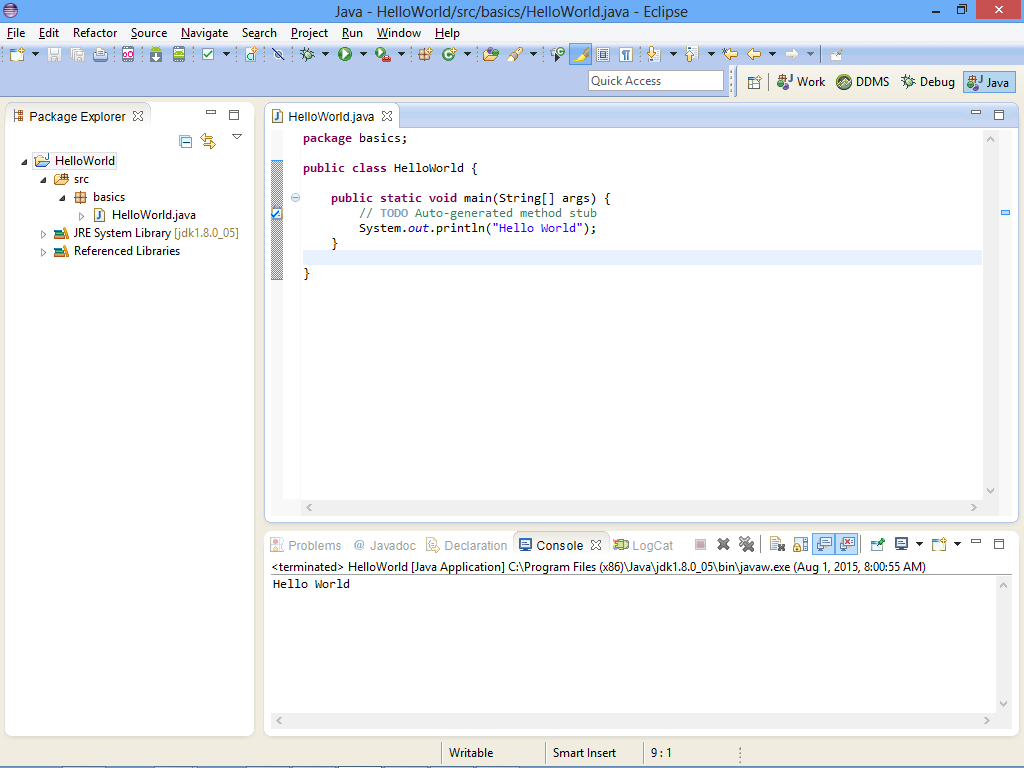This screenshot has height=768, width=1024.
Task: Click the Skip All Breakpoints icon
Action: pos(278,55)
